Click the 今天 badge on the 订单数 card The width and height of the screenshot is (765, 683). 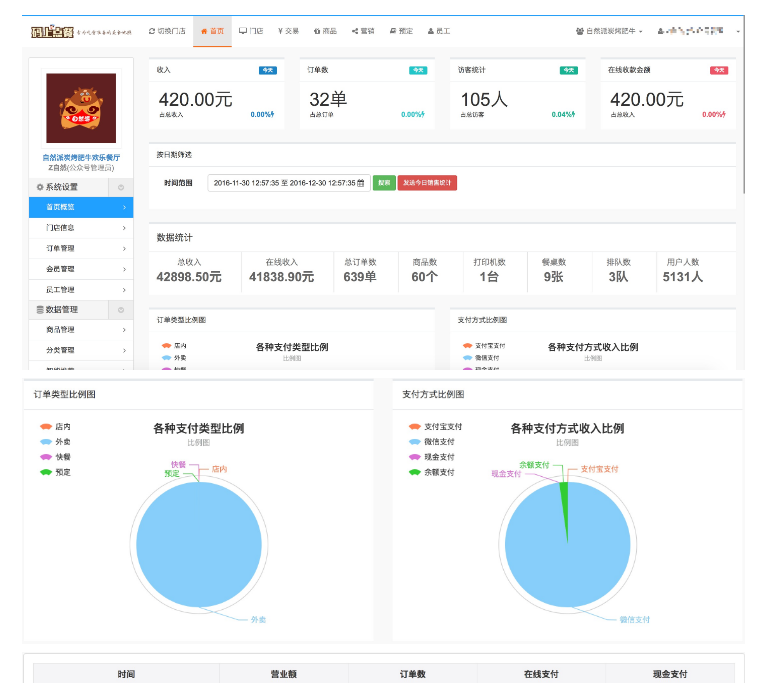418,70
